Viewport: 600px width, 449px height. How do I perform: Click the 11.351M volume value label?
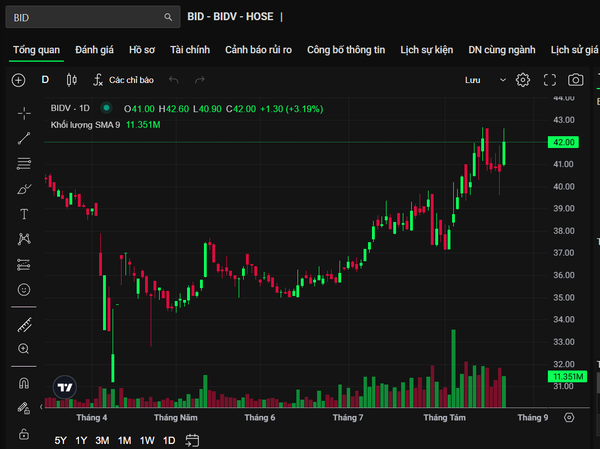click(x=567, y=377)
